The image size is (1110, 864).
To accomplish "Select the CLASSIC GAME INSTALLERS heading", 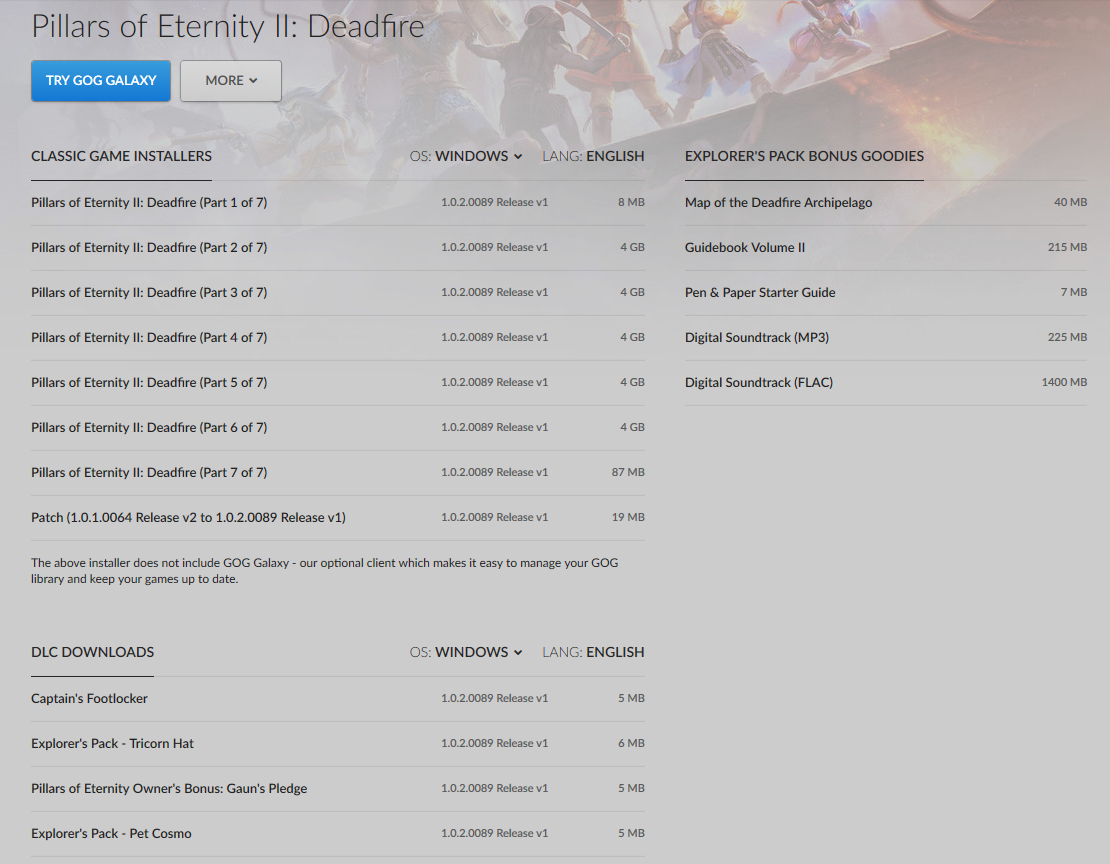I will coord(121,156).
